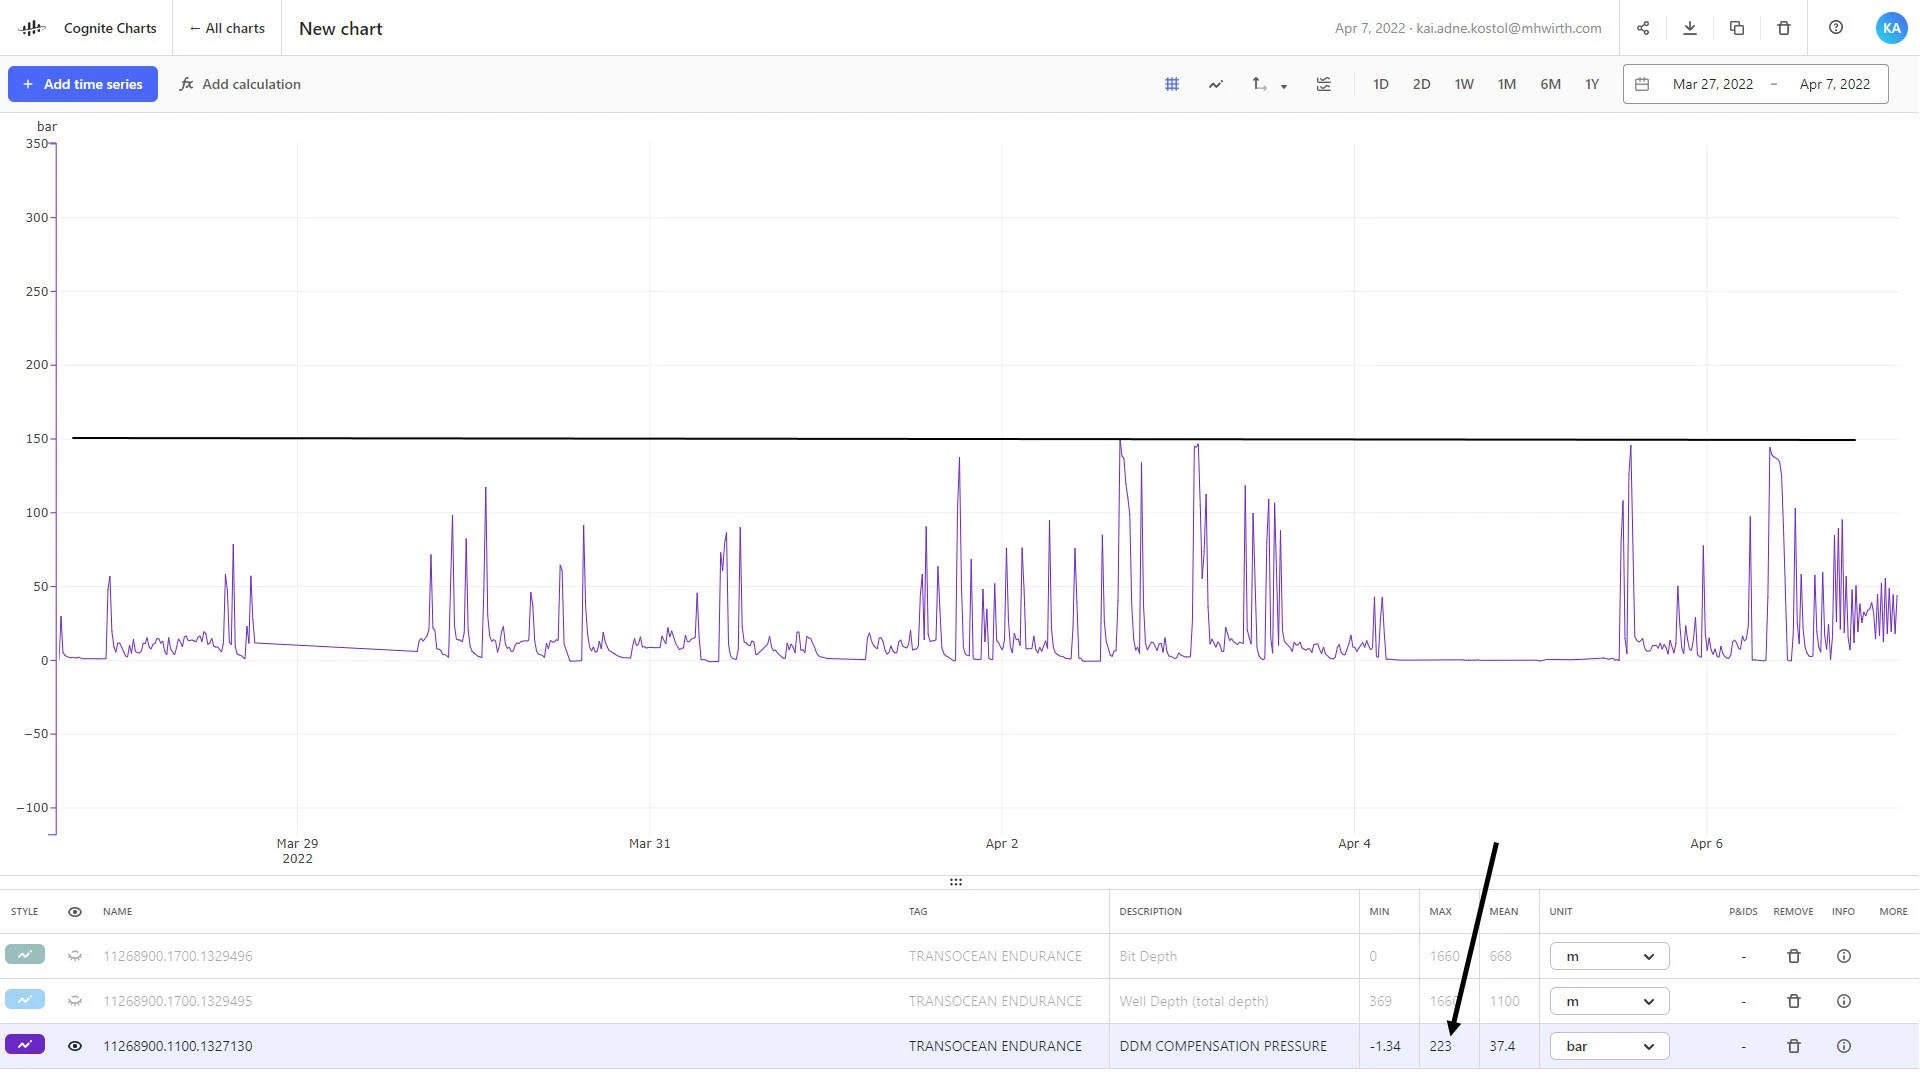Screen dimensions: 1920x1089
Task: Select the 6M time range
Action: point(1550,84)
